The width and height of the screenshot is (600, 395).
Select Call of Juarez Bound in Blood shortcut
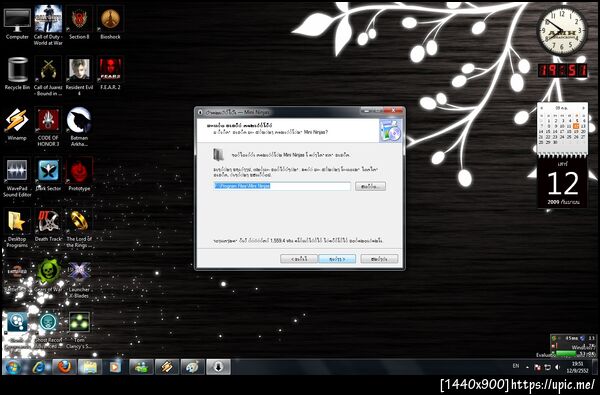48,76
